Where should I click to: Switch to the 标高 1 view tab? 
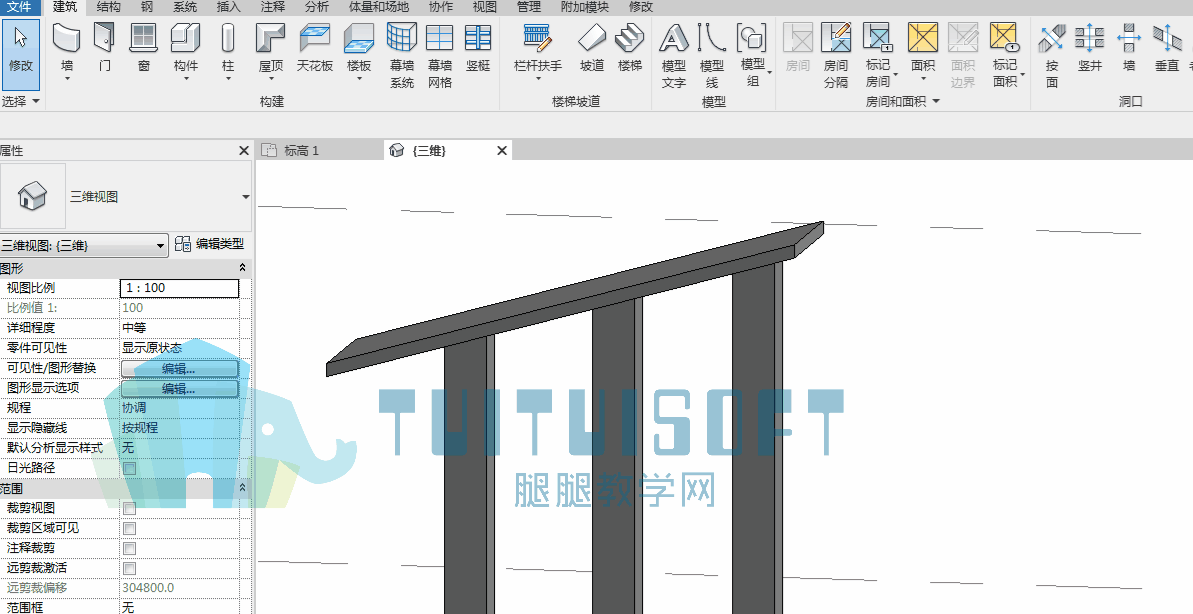301,151
